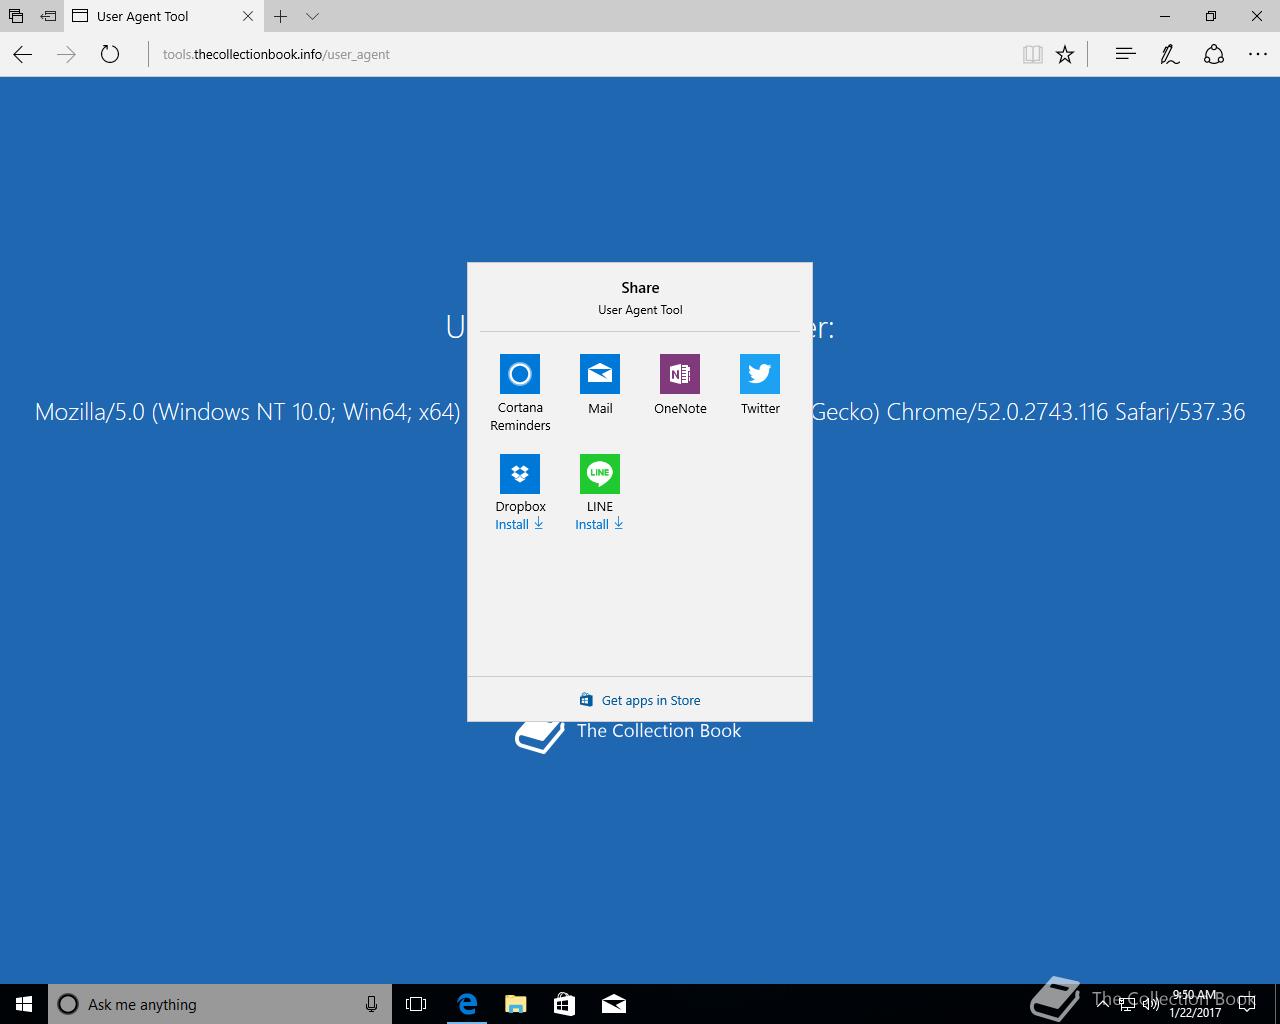Open File Explorer from taskbar
The height and width of the screenshot is (1024, 1280).
click(515, 1004)
